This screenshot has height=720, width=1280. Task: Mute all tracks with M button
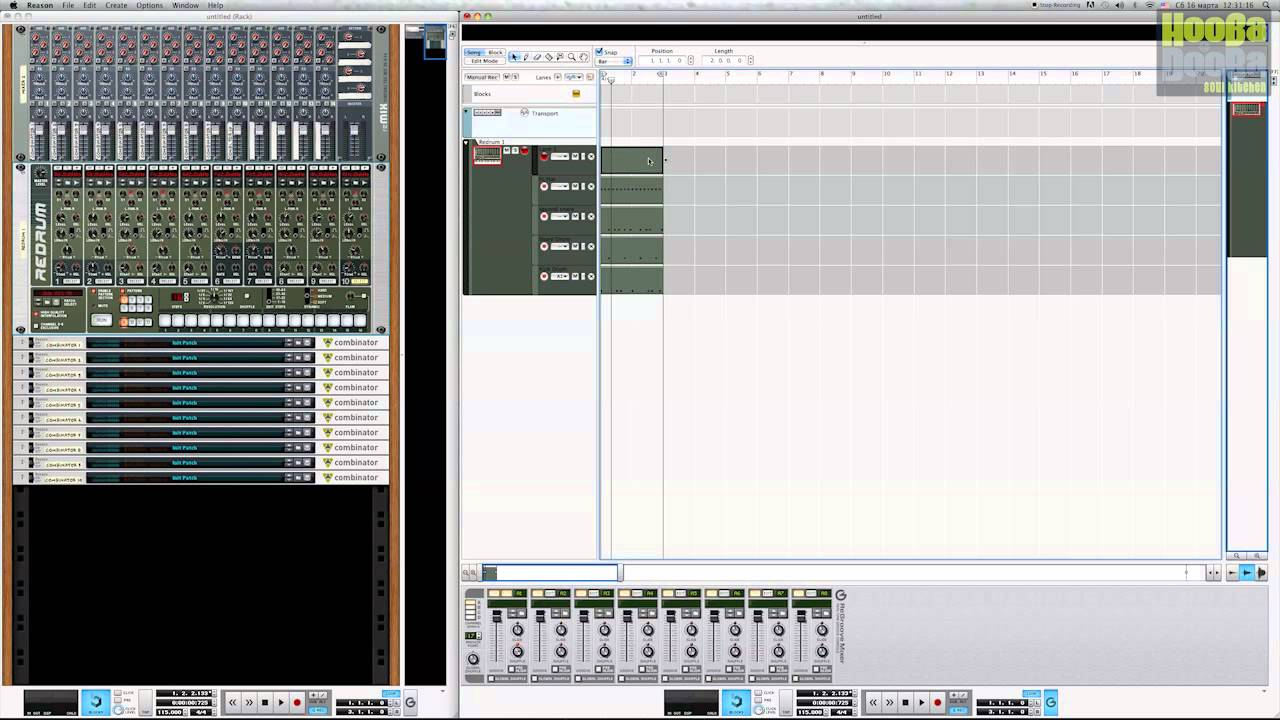click(507, 77)
